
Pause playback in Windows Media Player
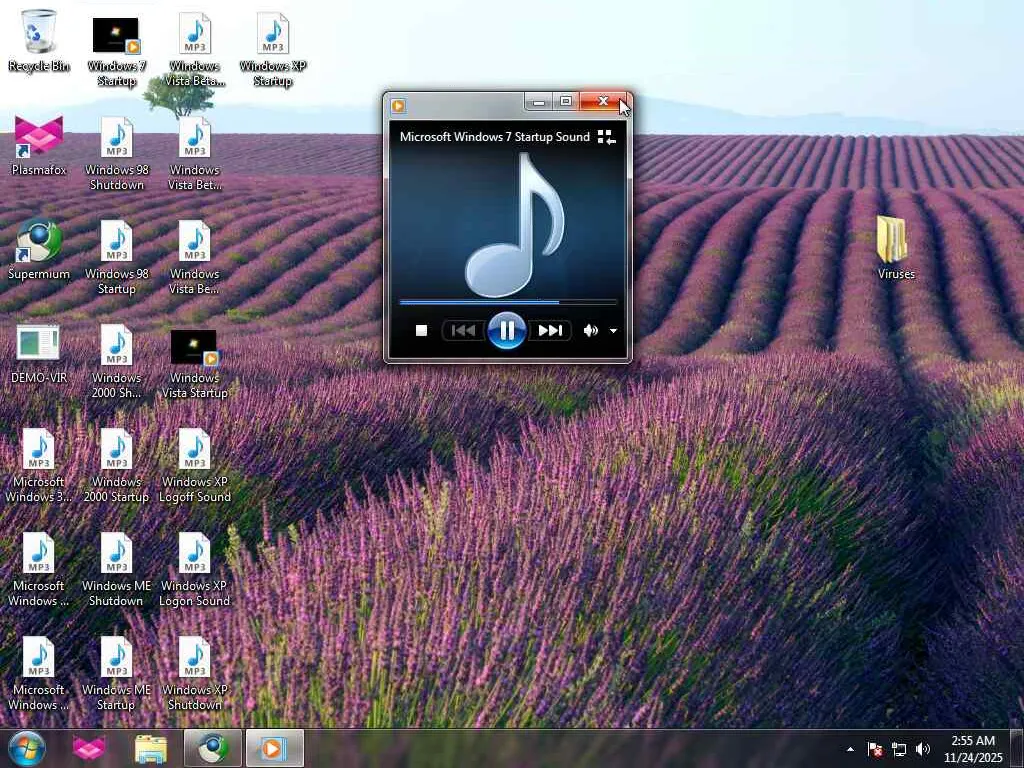click(507, 330)
